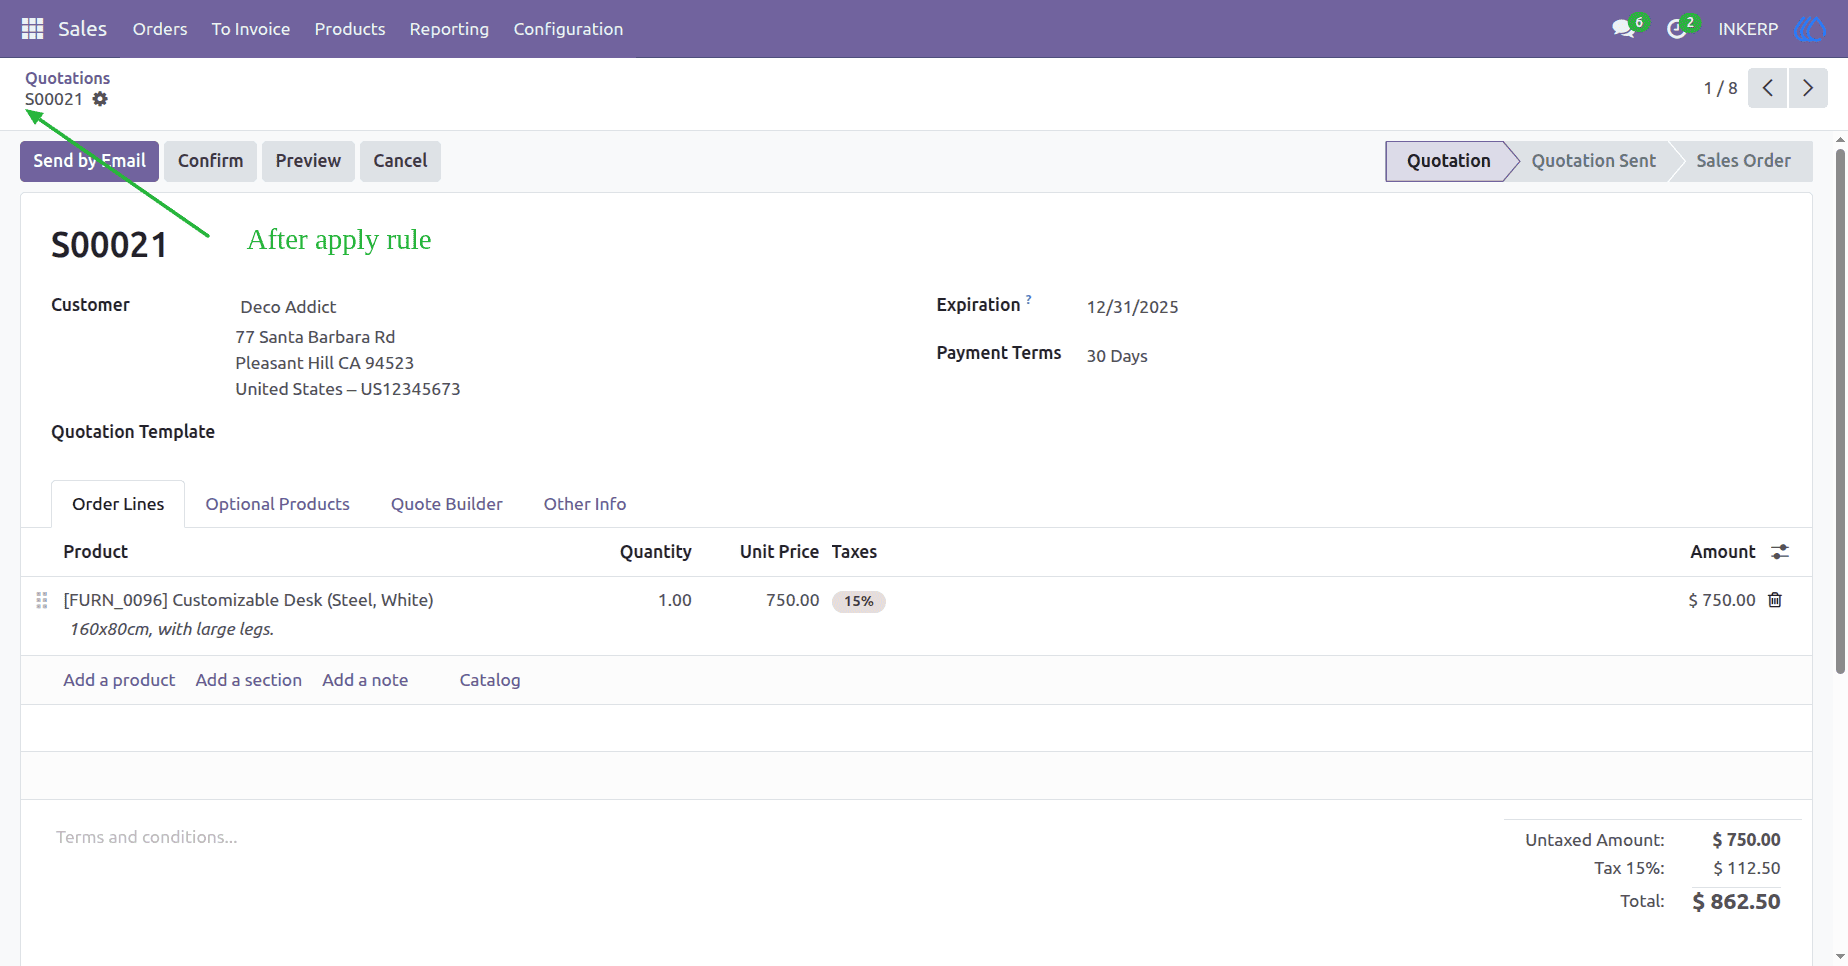Click the 15% tax tag
This screenshot has width=1848, height=966.
tap(859, 601)
